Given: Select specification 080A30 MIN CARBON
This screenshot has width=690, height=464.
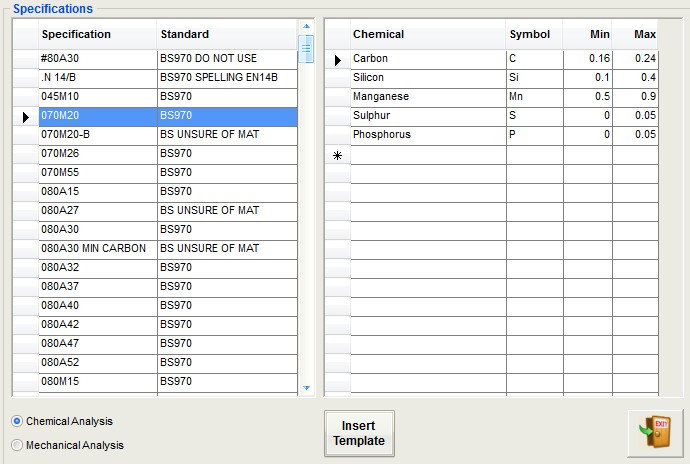Looking at the screenshot, I should (96, 248).
